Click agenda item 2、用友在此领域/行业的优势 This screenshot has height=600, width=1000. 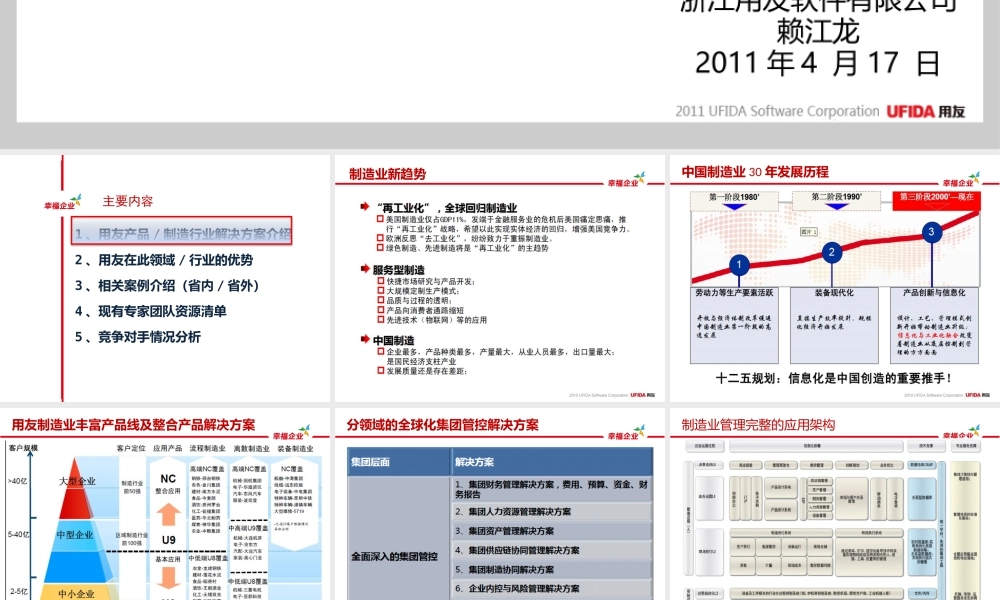pyautogui.click(x=164, y=260)
